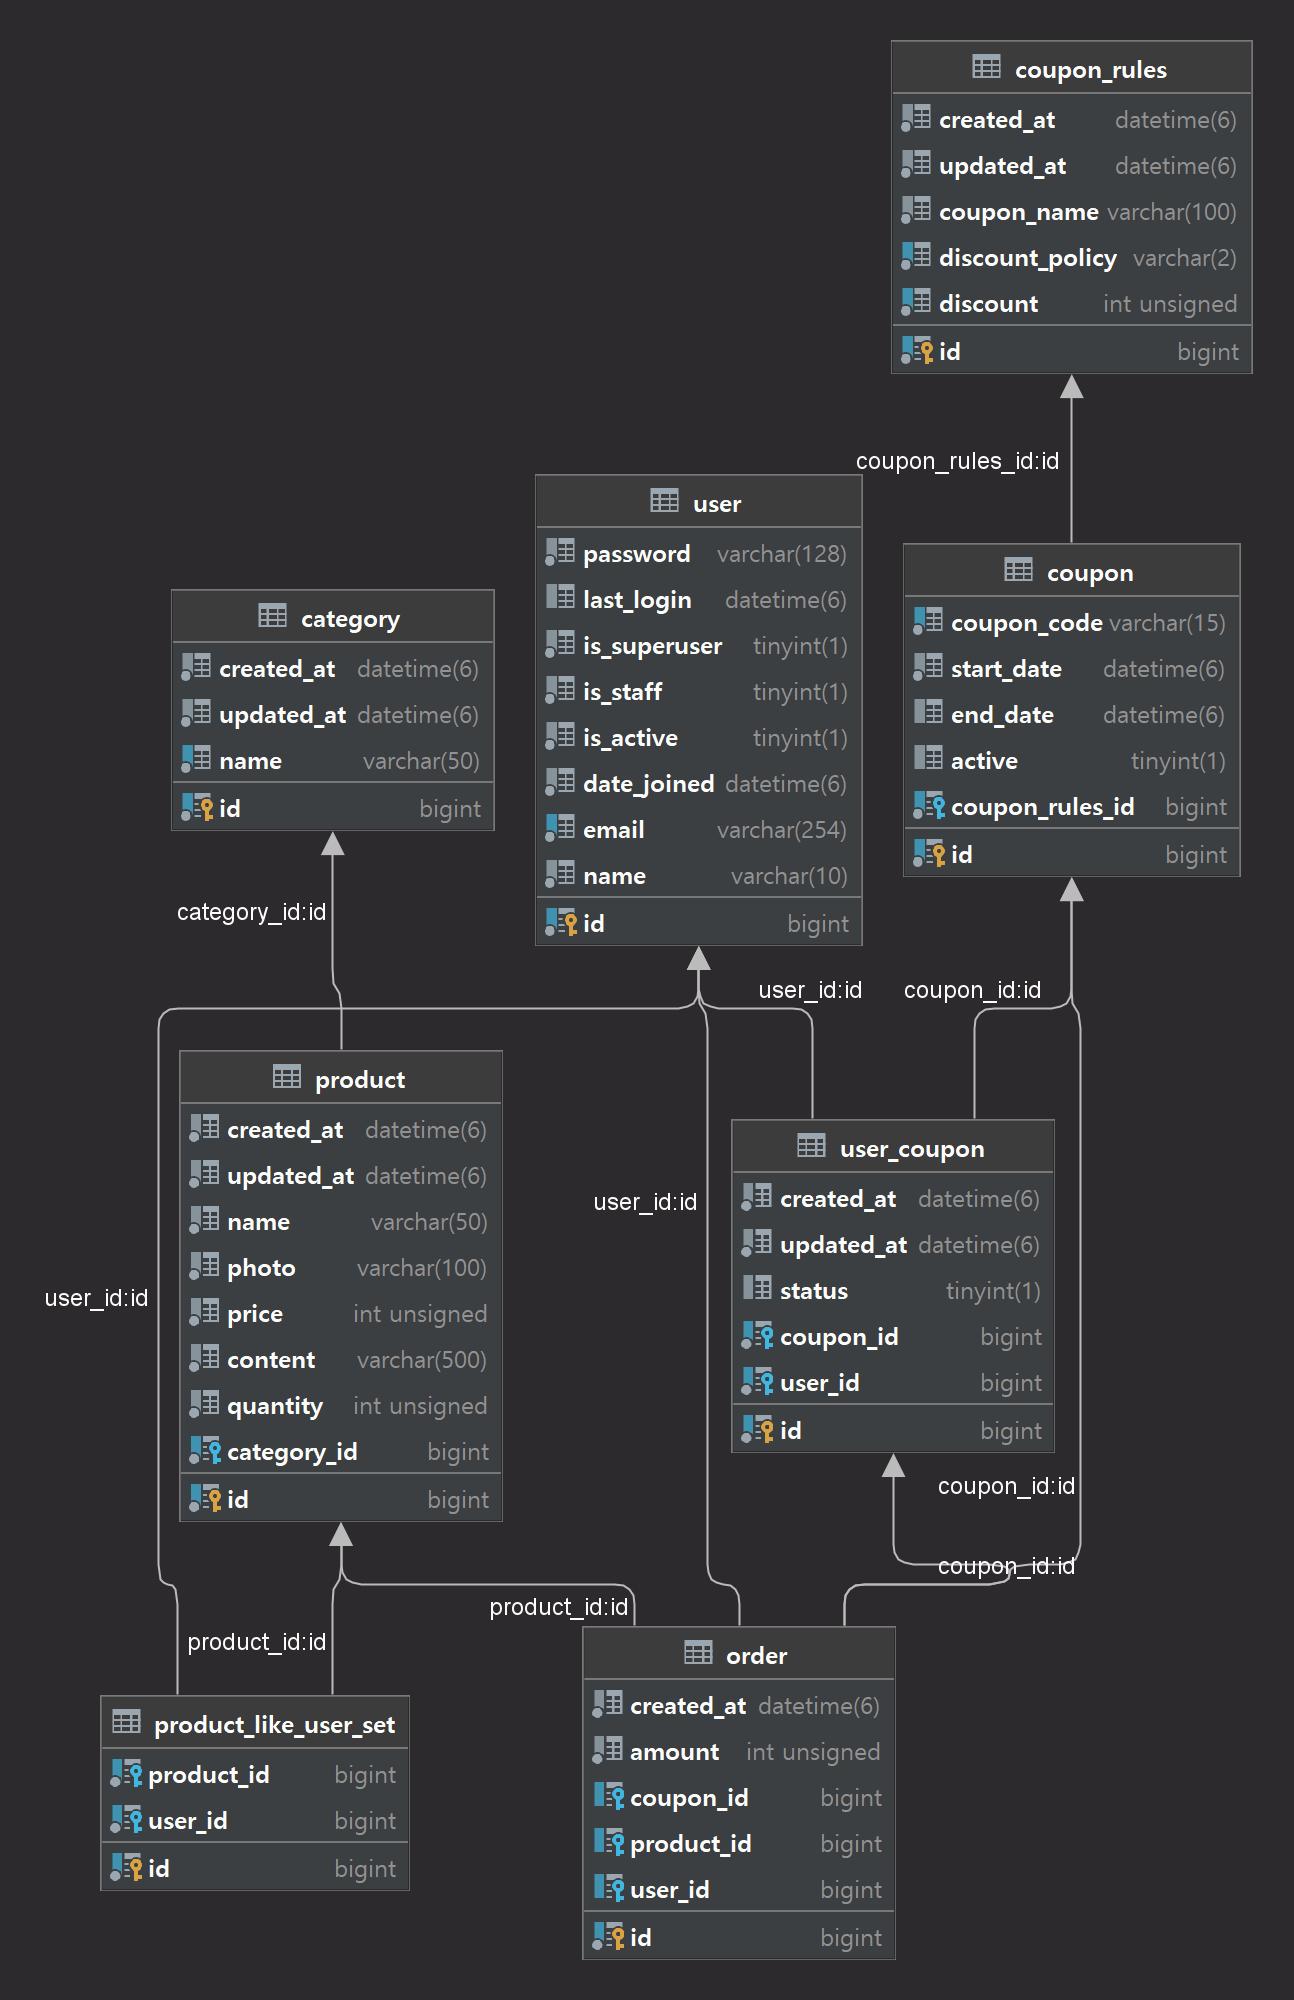Click column icon beside user_coupon status

pos(757,1289)
